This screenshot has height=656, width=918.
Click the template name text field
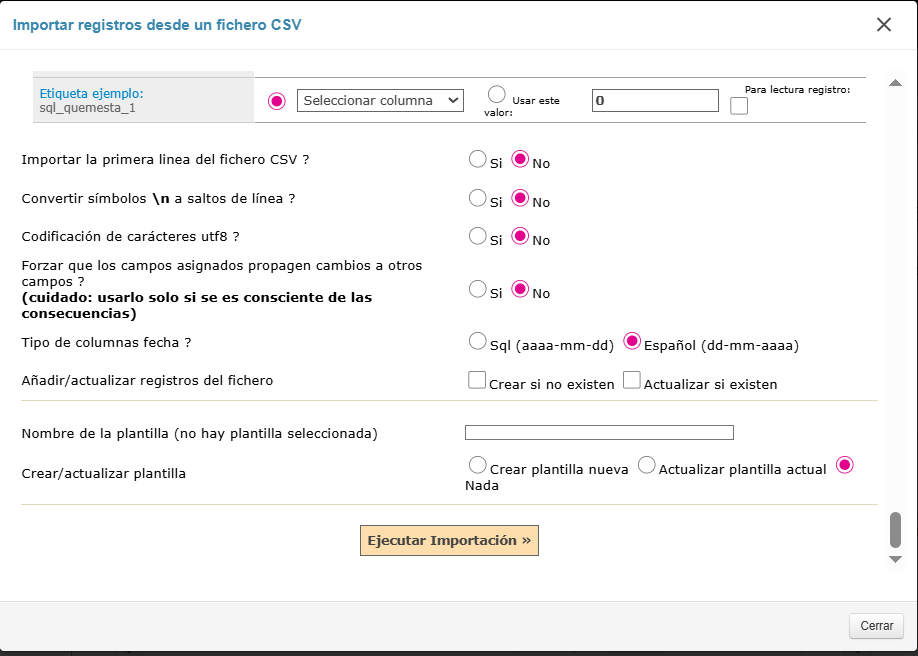[x=599, y=433]
